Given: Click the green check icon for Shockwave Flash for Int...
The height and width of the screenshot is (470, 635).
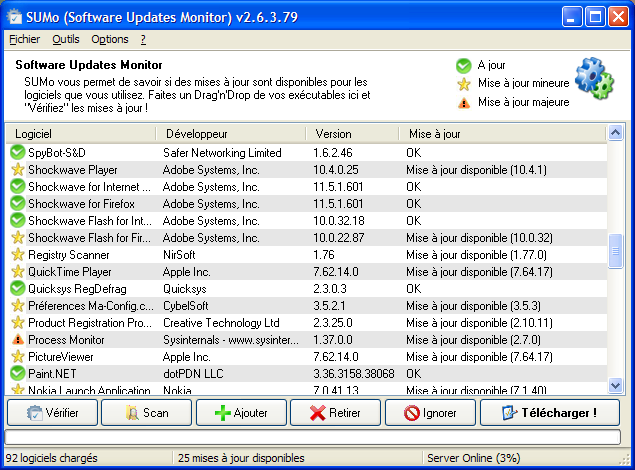Looking at the screenshot, I should (17, 220).
